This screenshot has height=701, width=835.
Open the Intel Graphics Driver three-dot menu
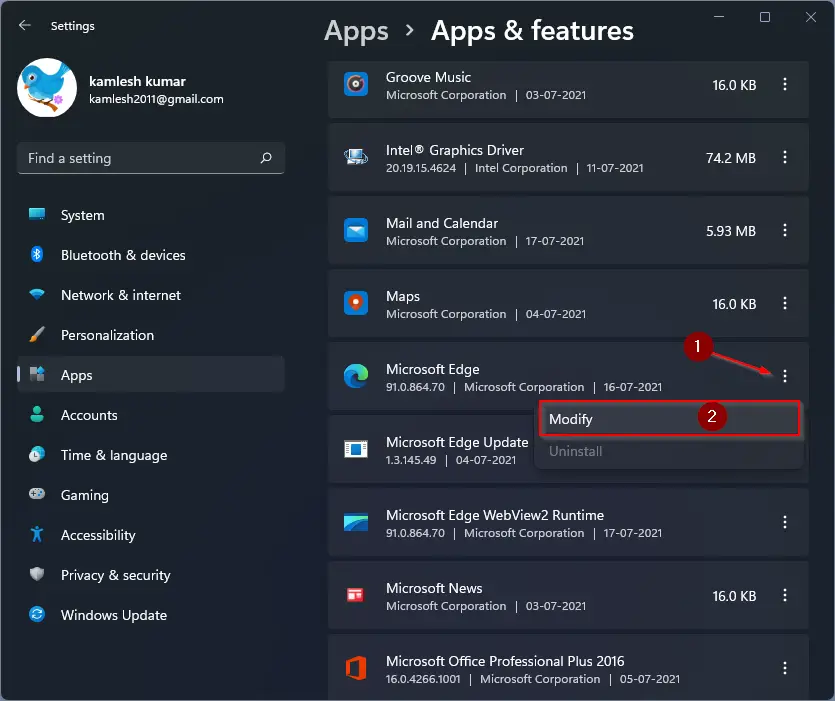[x=784, y=157]
